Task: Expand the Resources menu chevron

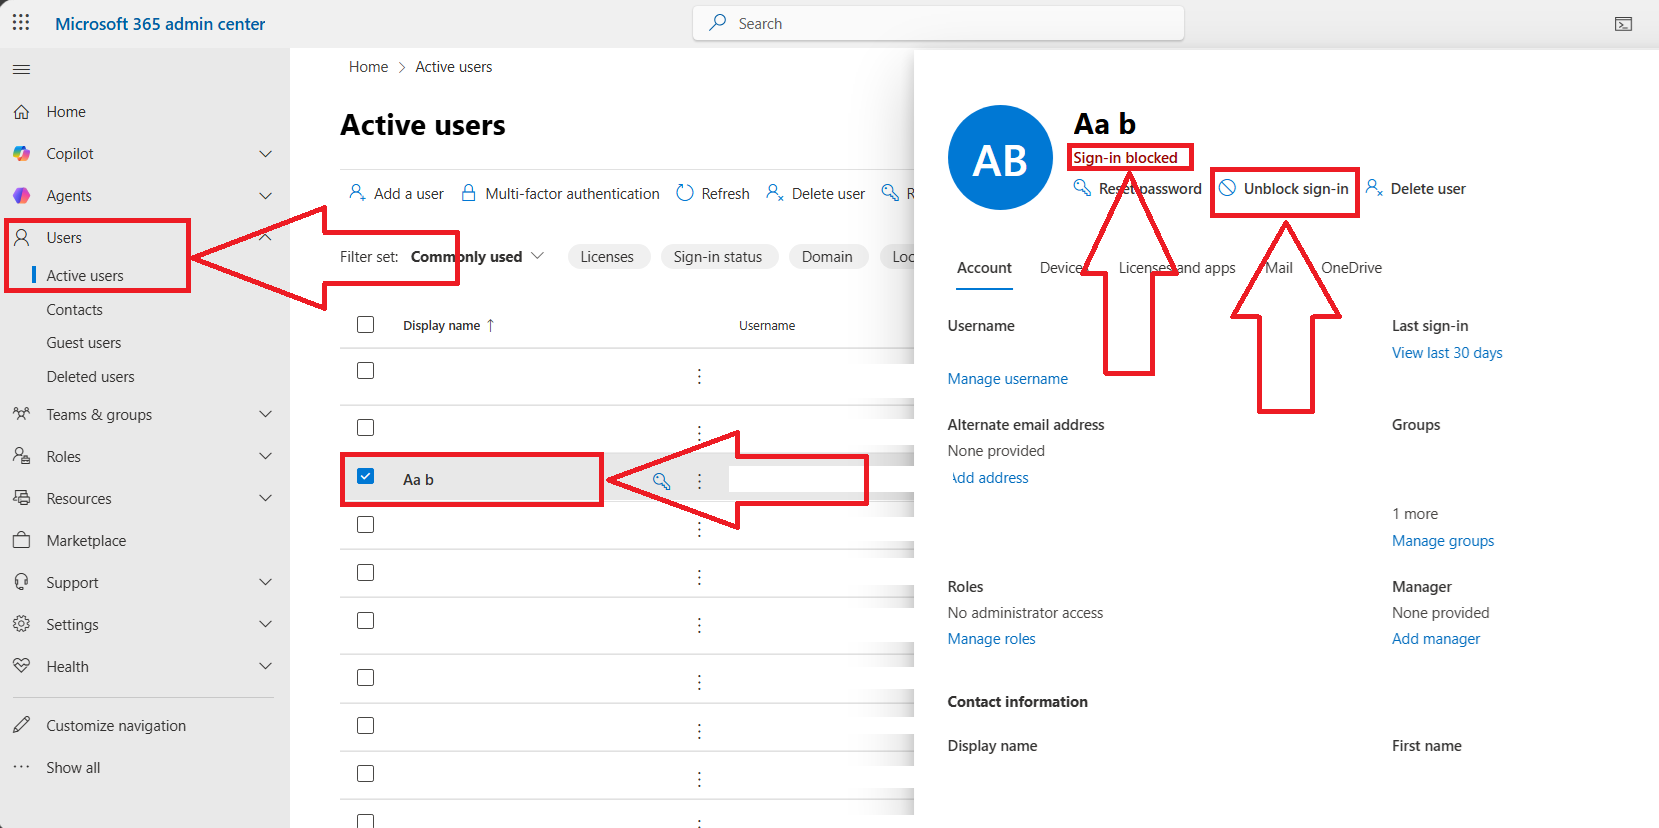Action: pyautogui.click(x=265, y=498)
